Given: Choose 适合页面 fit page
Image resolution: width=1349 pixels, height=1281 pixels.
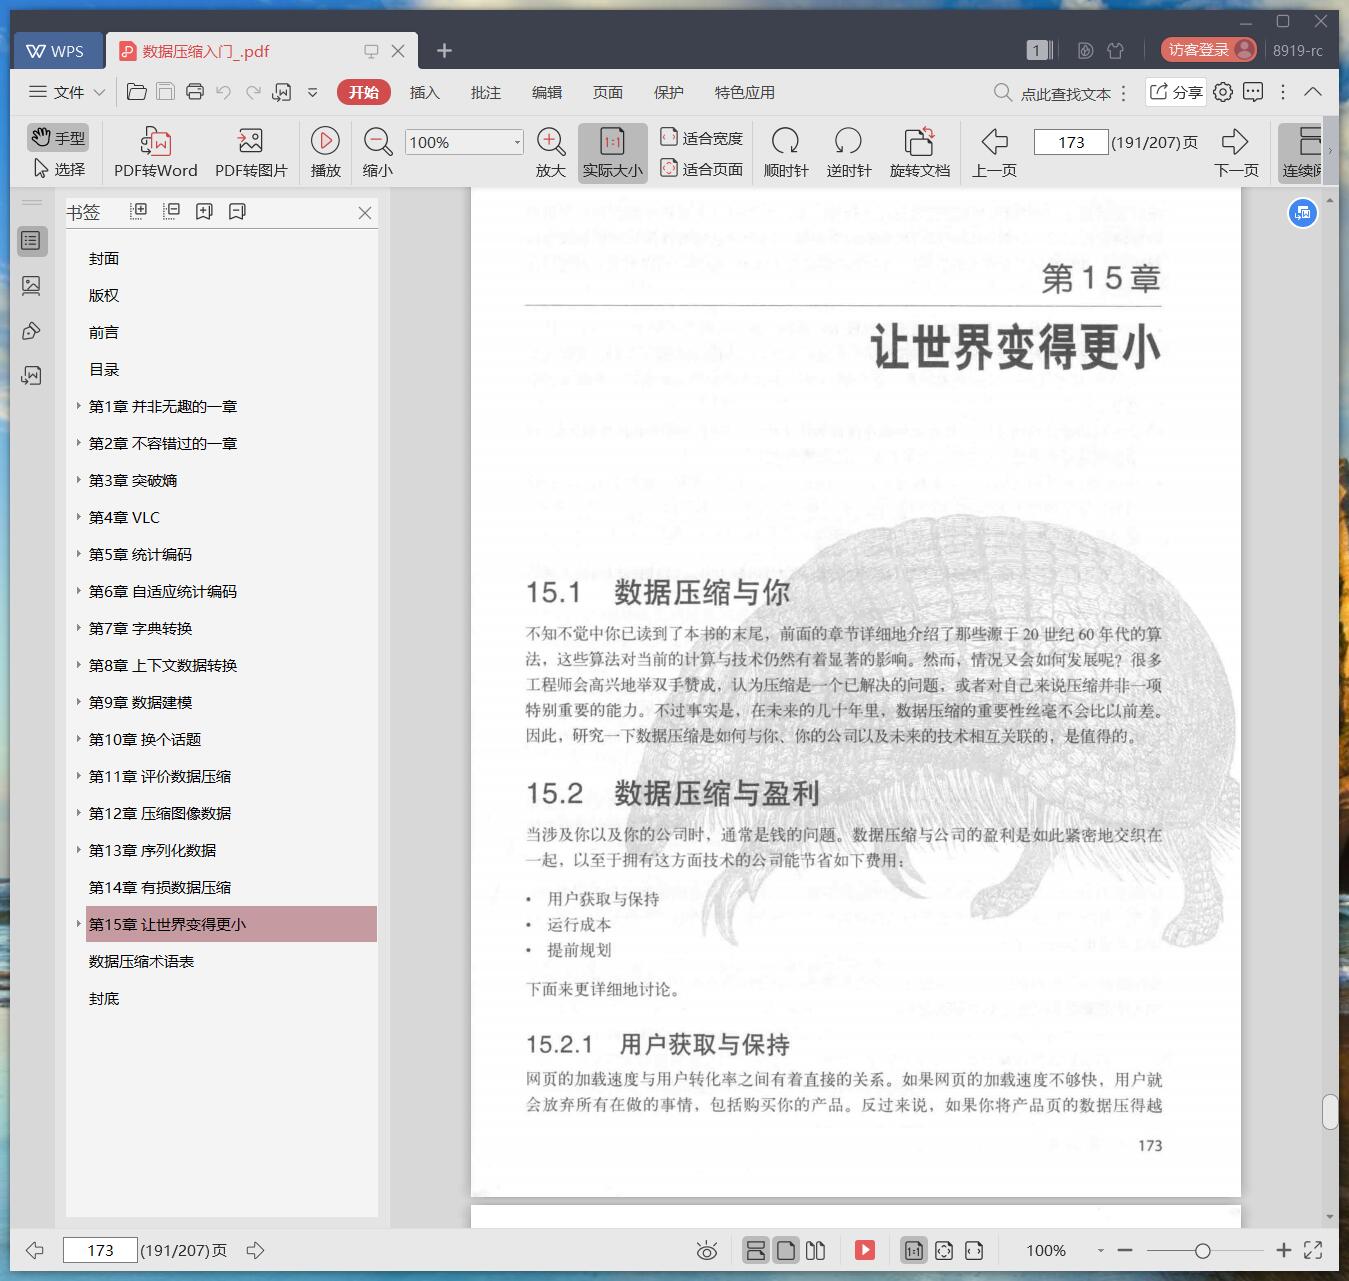Looking at the screenshot, I should 701,169.
